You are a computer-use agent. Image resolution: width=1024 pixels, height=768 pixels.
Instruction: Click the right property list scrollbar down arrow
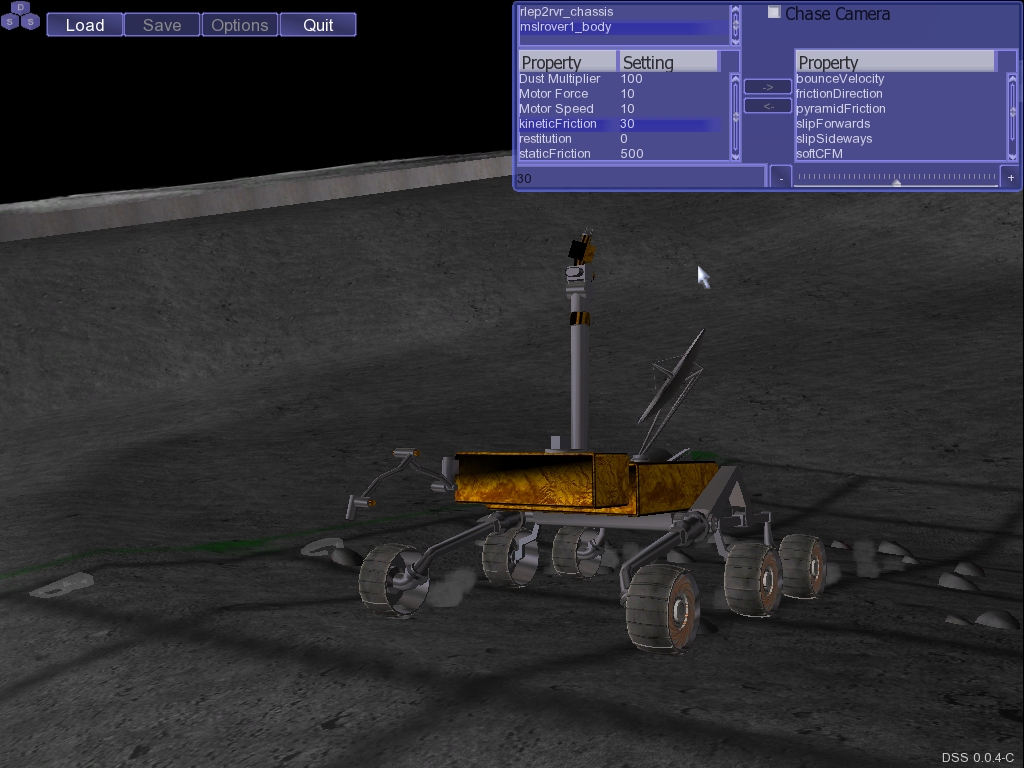(x=1013, y=157)
